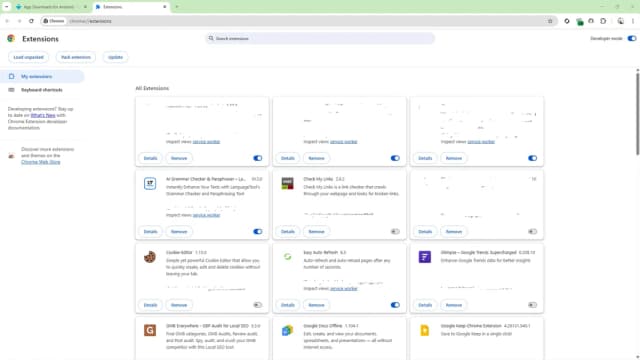Screen dimensions: 640x360
Task: Enable the Glimpse extension toggle
Action: 533,305
